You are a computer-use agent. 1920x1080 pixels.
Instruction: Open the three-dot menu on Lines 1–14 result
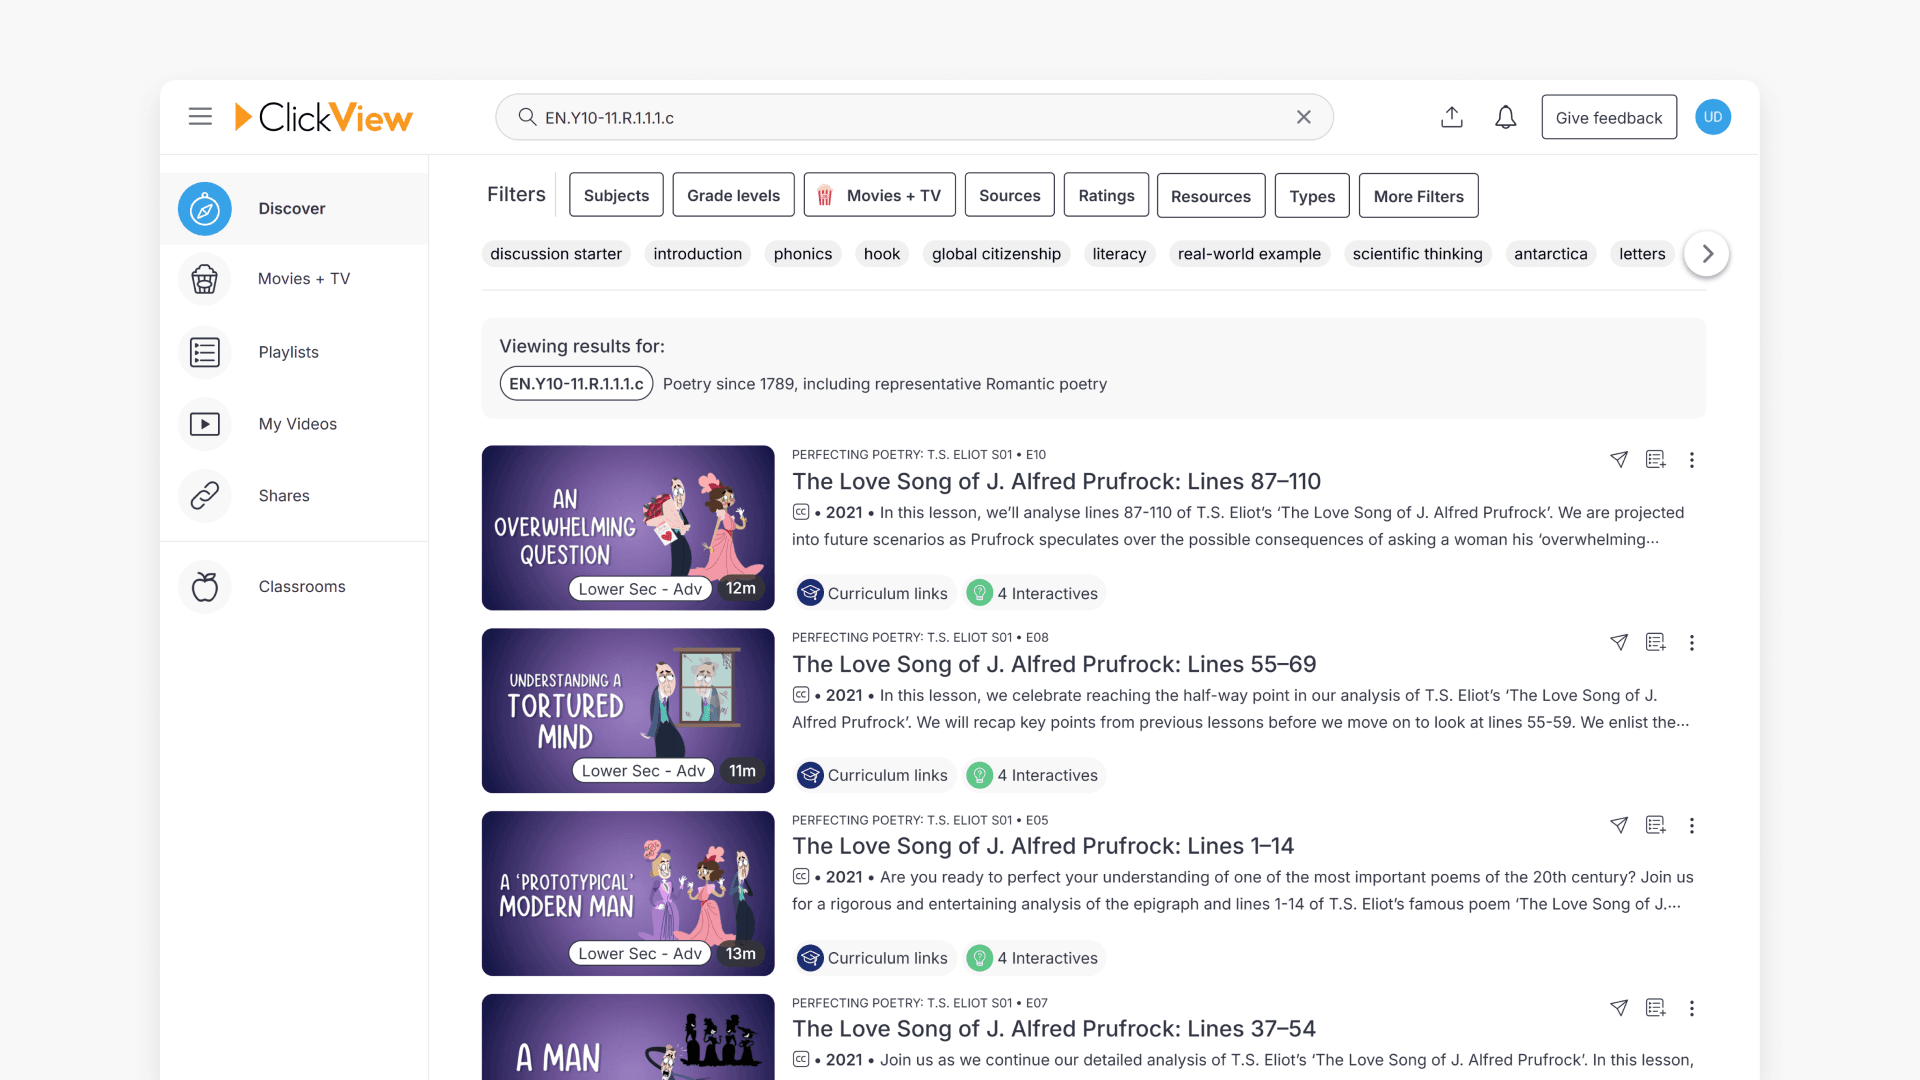coord(1692,826)
